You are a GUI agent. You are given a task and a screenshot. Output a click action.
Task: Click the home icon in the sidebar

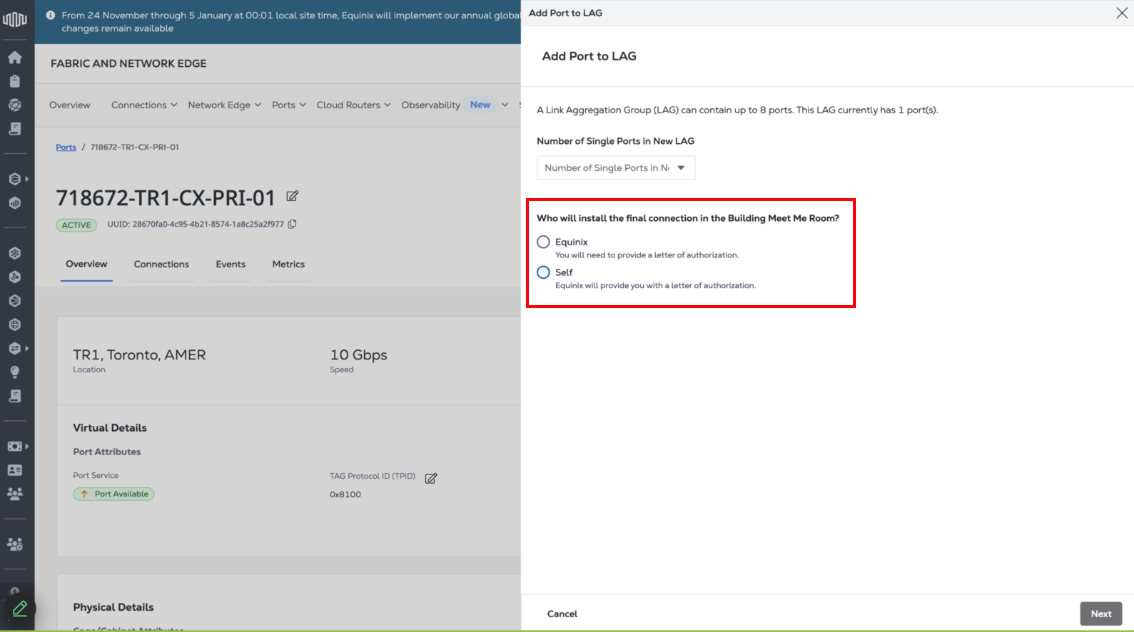coord(15,57)
